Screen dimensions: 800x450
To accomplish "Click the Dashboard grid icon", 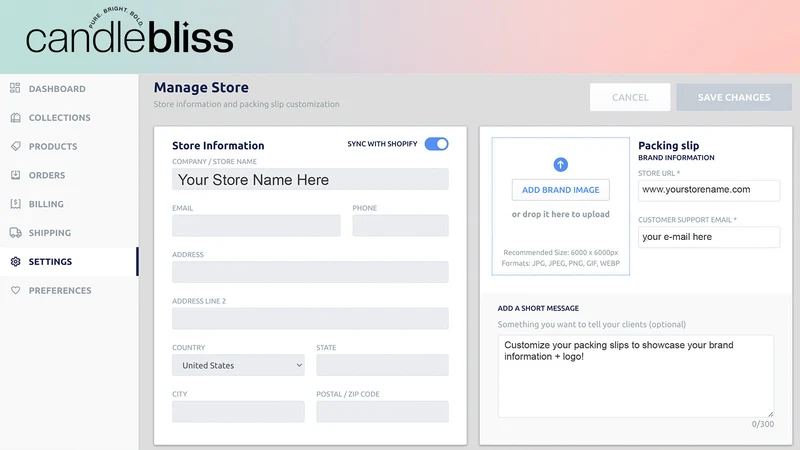I will pyautogui.click(x=15, y=88).
